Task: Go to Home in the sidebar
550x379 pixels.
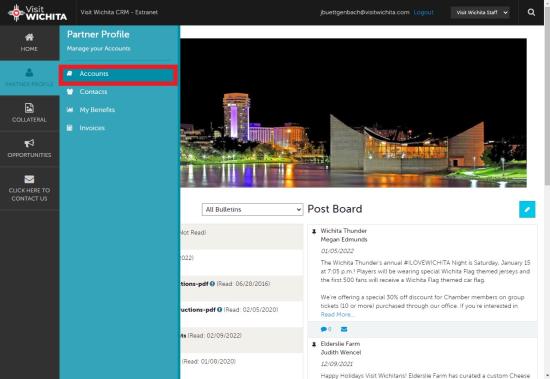Action: pyautogui.click(x=29, y=42)
